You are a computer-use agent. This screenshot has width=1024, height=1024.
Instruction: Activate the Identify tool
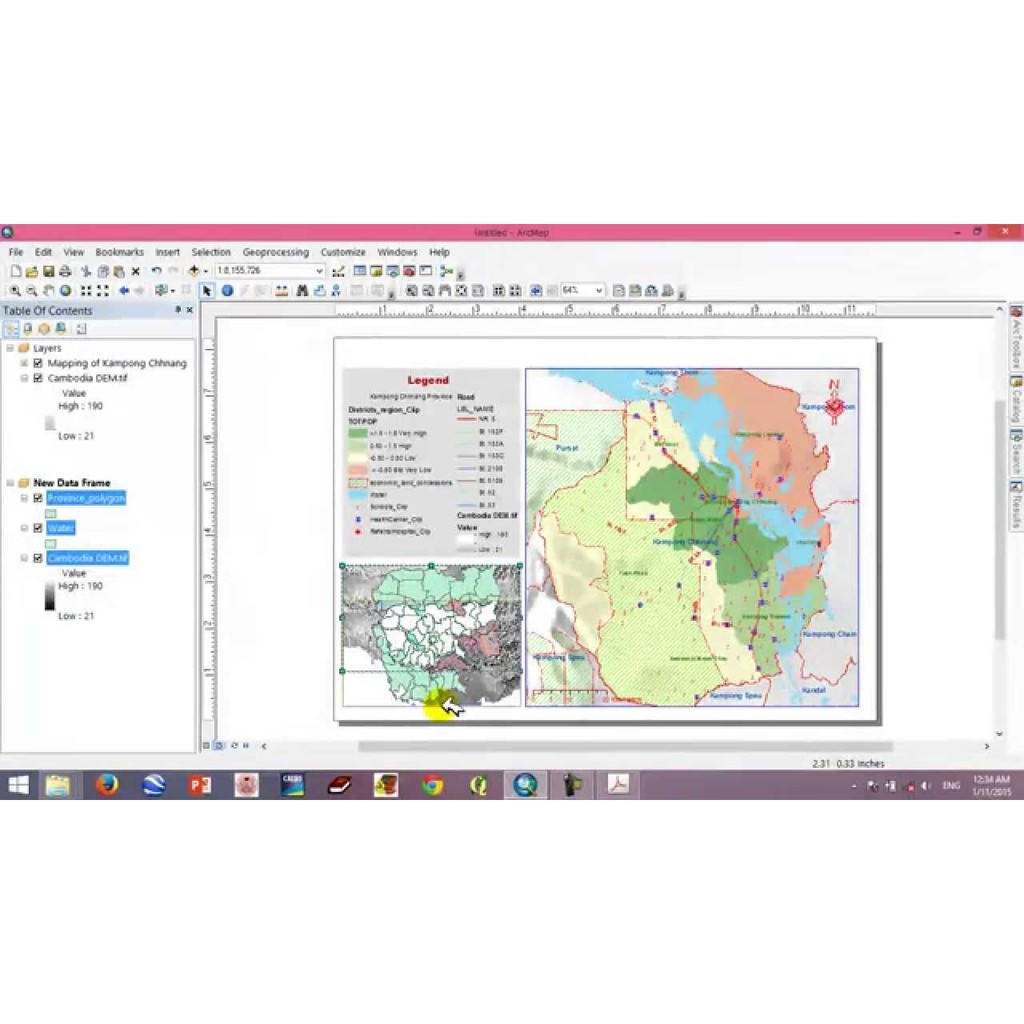[227, 291]
